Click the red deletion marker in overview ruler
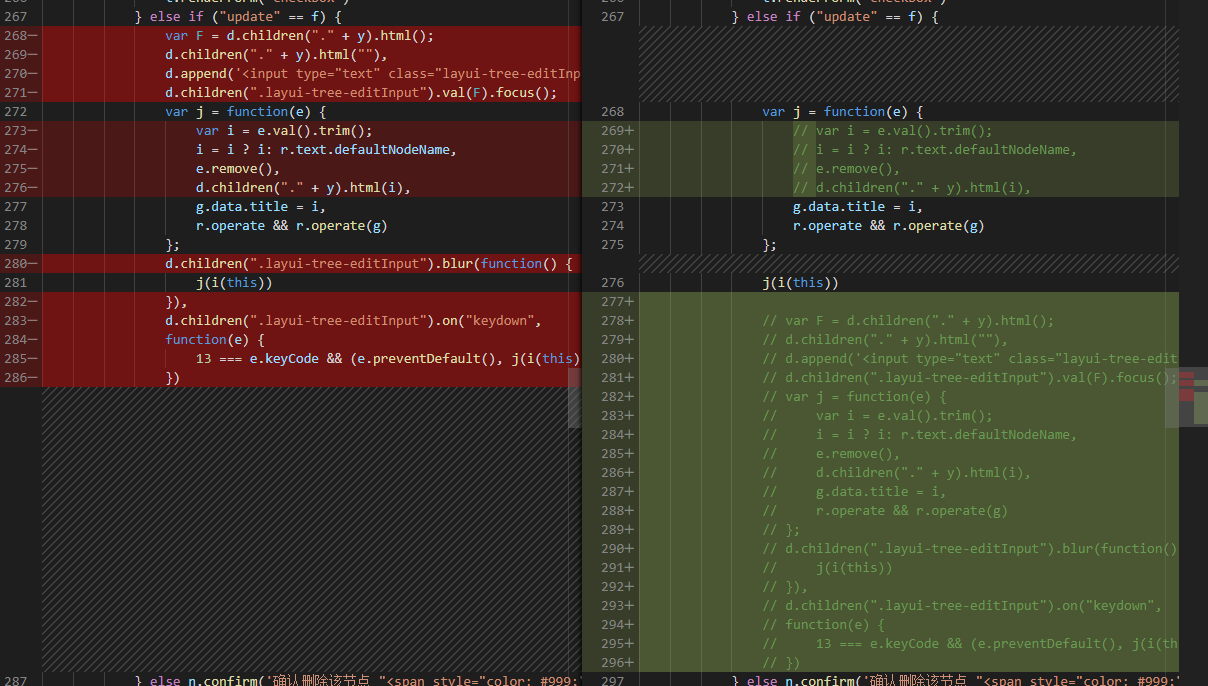 (1187, 380)
